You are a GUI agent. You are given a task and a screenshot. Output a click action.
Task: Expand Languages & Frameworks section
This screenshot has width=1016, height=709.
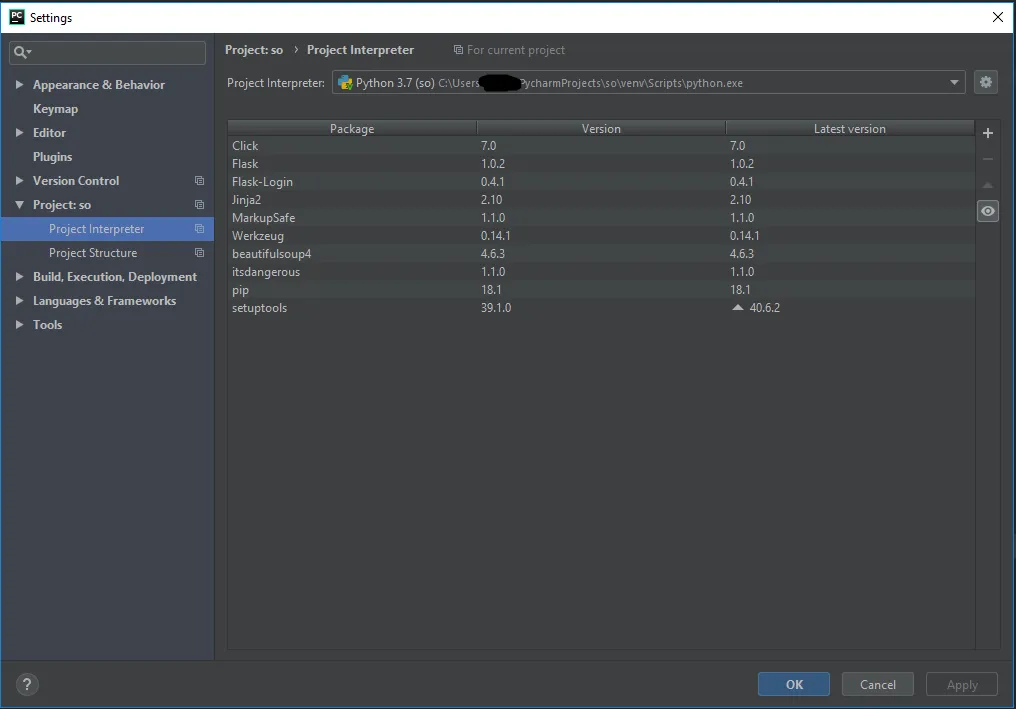click(19, 301)
